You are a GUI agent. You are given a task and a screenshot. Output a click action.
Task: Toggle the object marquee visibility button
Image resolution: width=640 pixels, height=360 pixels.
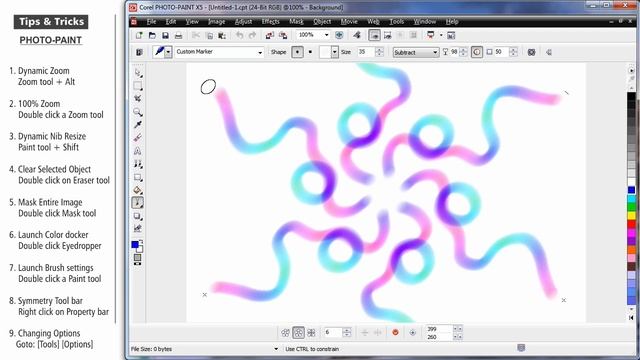coord(387,36)
